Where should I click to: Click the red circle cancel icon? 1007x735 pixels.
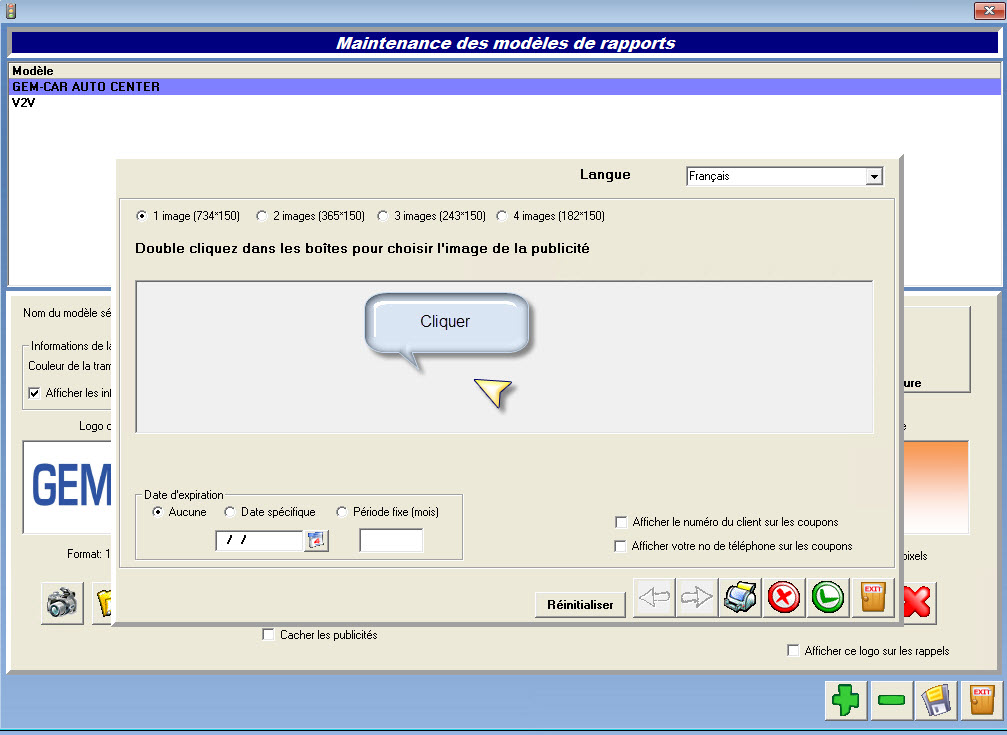784,598
